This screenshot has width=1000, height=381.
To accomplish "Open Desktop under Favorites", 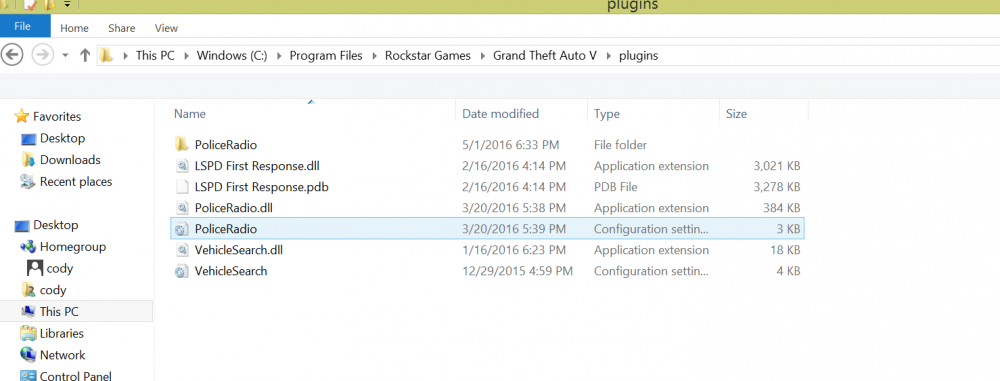I will 62,138.
